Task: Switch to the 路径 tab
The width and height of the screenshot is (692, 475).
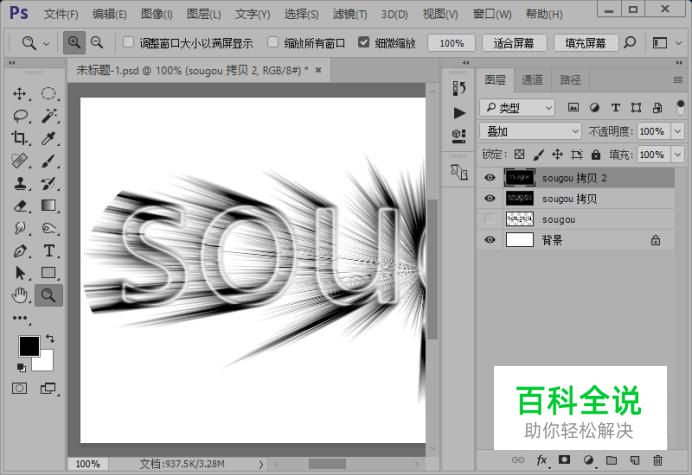Action: point(570,80)
